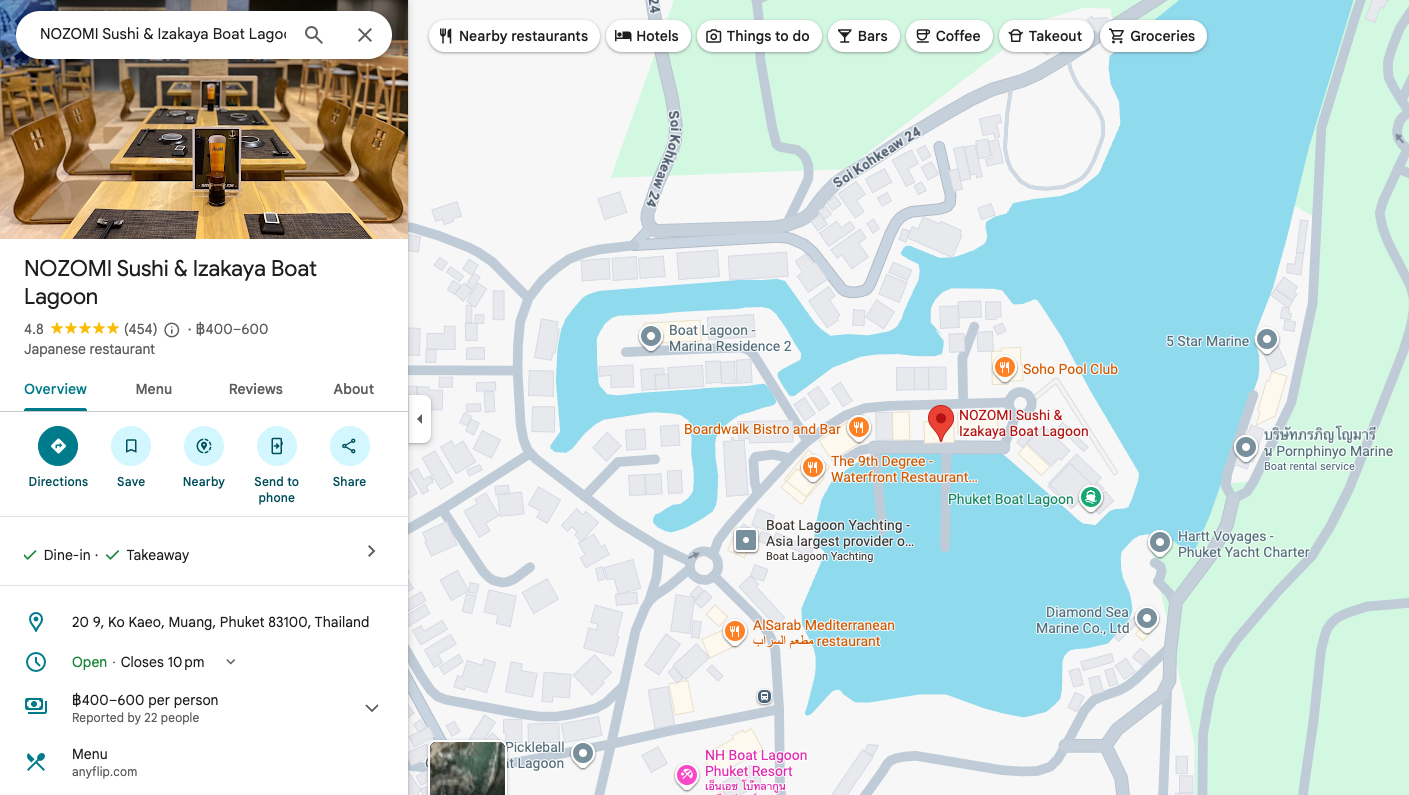This screenshot has height=795, width=1409.
Task: Open the 454 reviews count
Action: 140,329
